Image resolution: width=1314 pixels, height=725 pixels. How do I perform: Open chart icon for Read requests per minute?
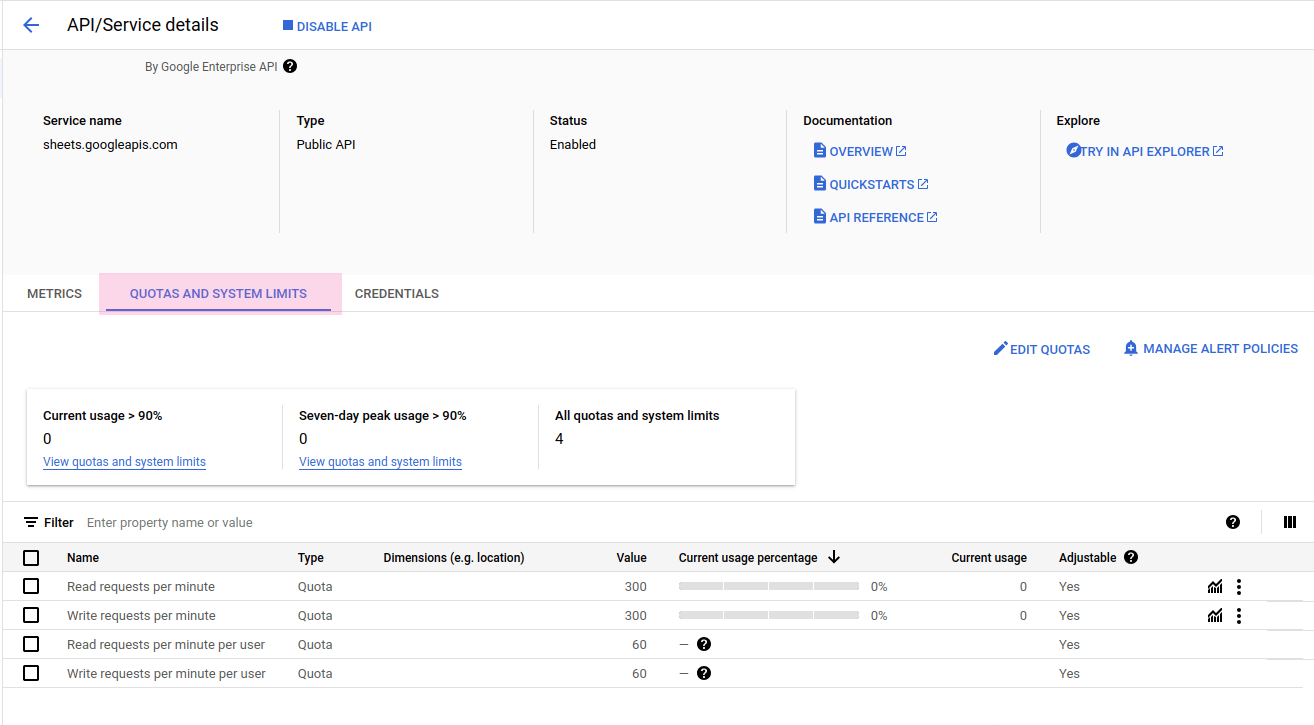[x=1215, y=587]
